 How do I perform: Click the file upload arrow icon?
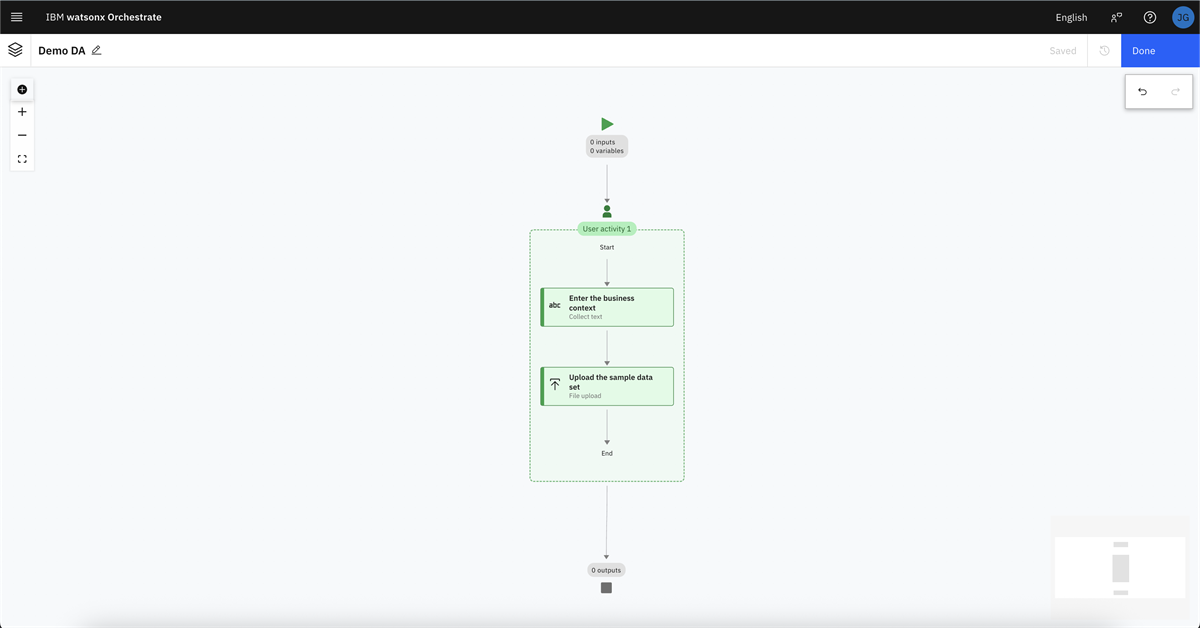(x=555, y=384)
